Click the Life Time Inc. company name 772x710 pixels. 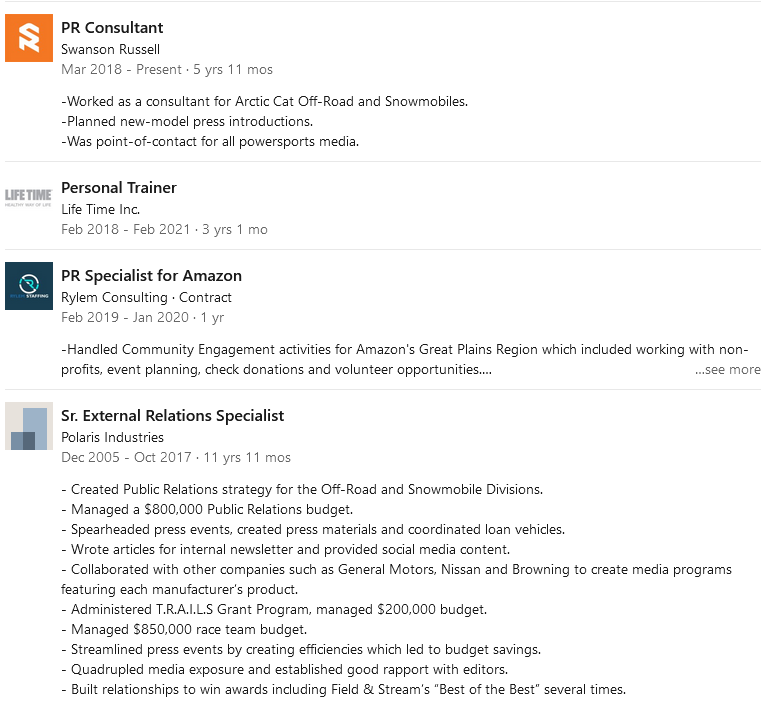tap(101, 209)
